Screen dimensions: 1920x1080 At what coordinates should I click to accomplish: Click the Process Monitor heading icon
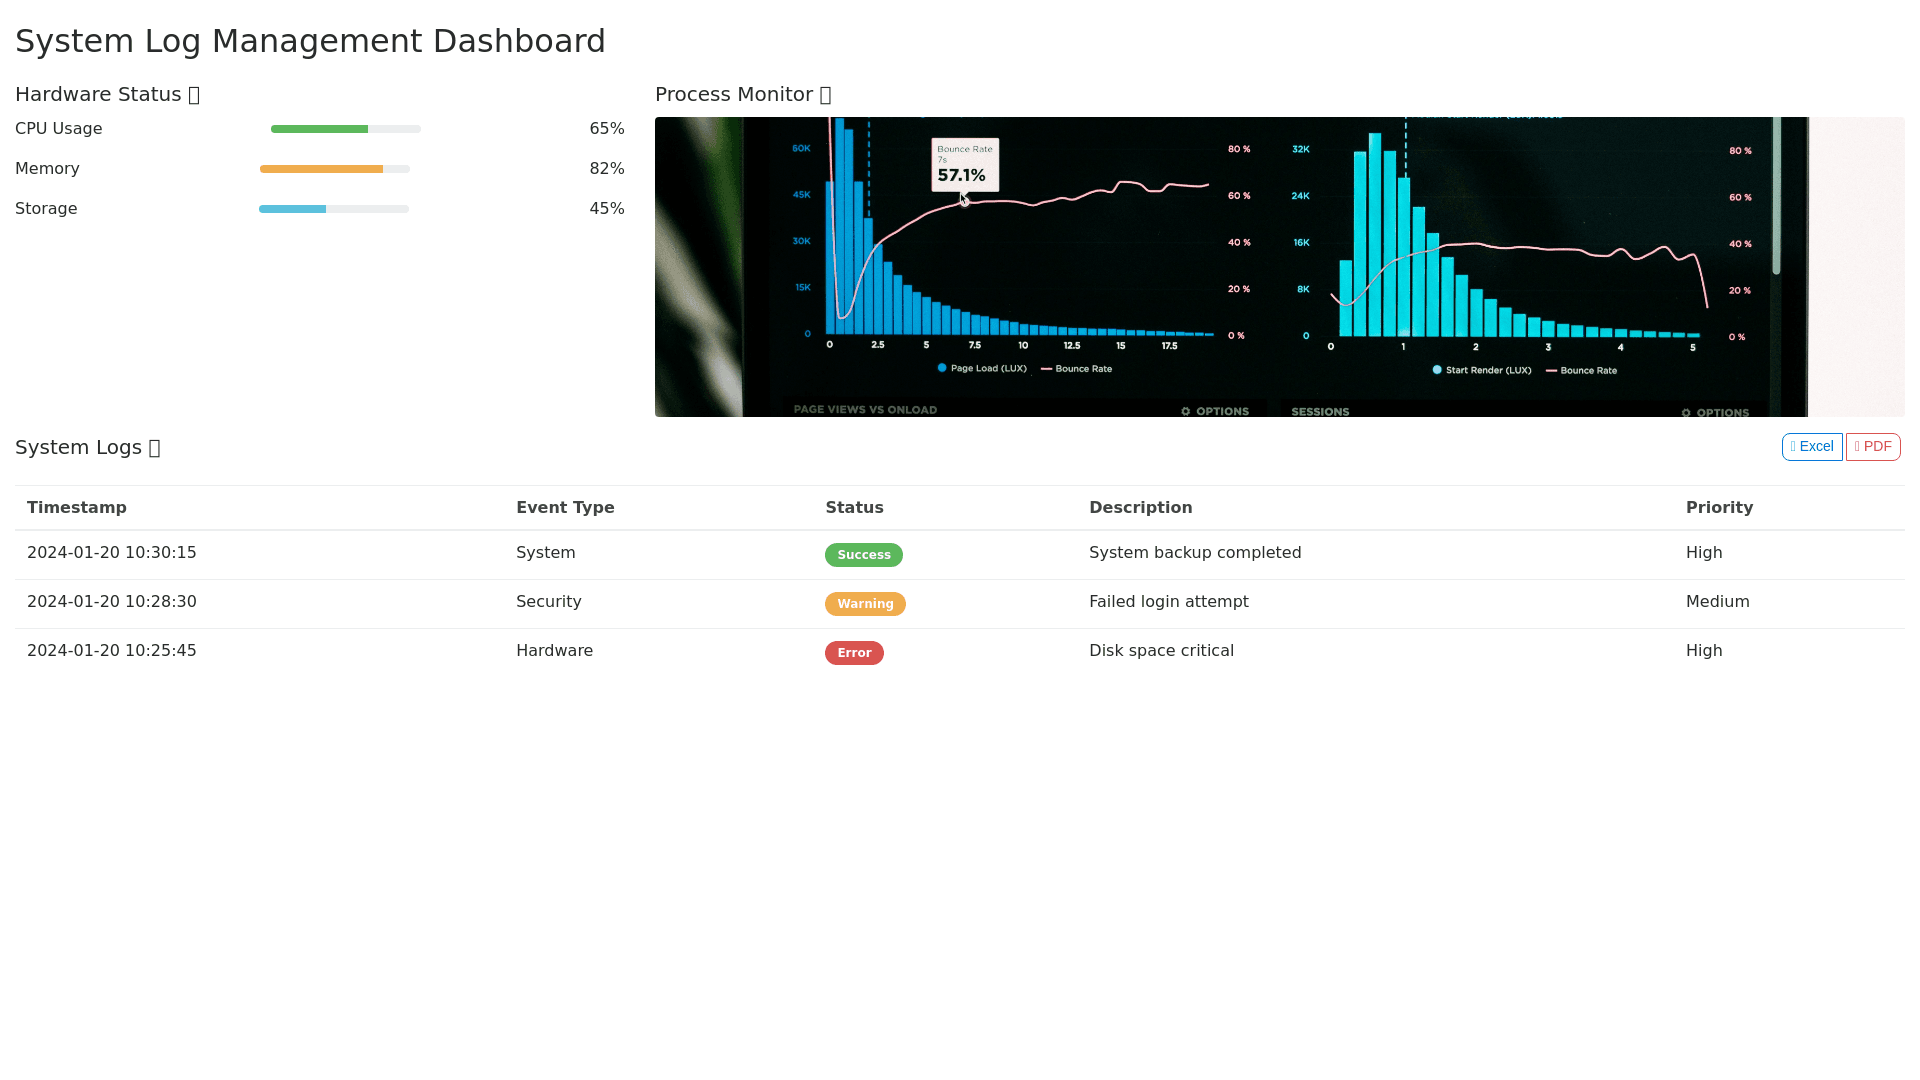click(825, 95)
